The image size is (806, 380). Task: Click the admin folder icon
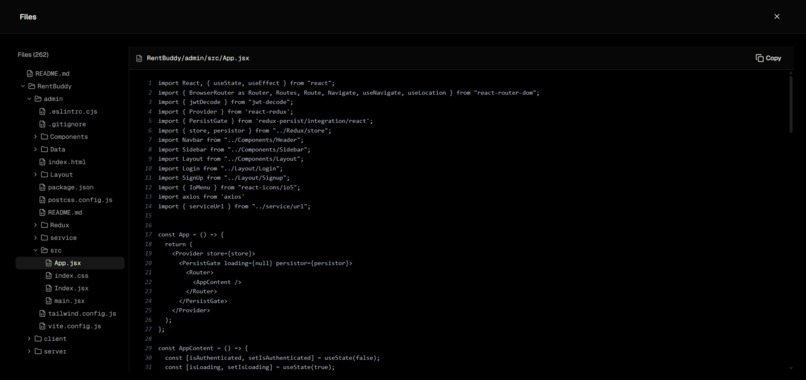38,99
